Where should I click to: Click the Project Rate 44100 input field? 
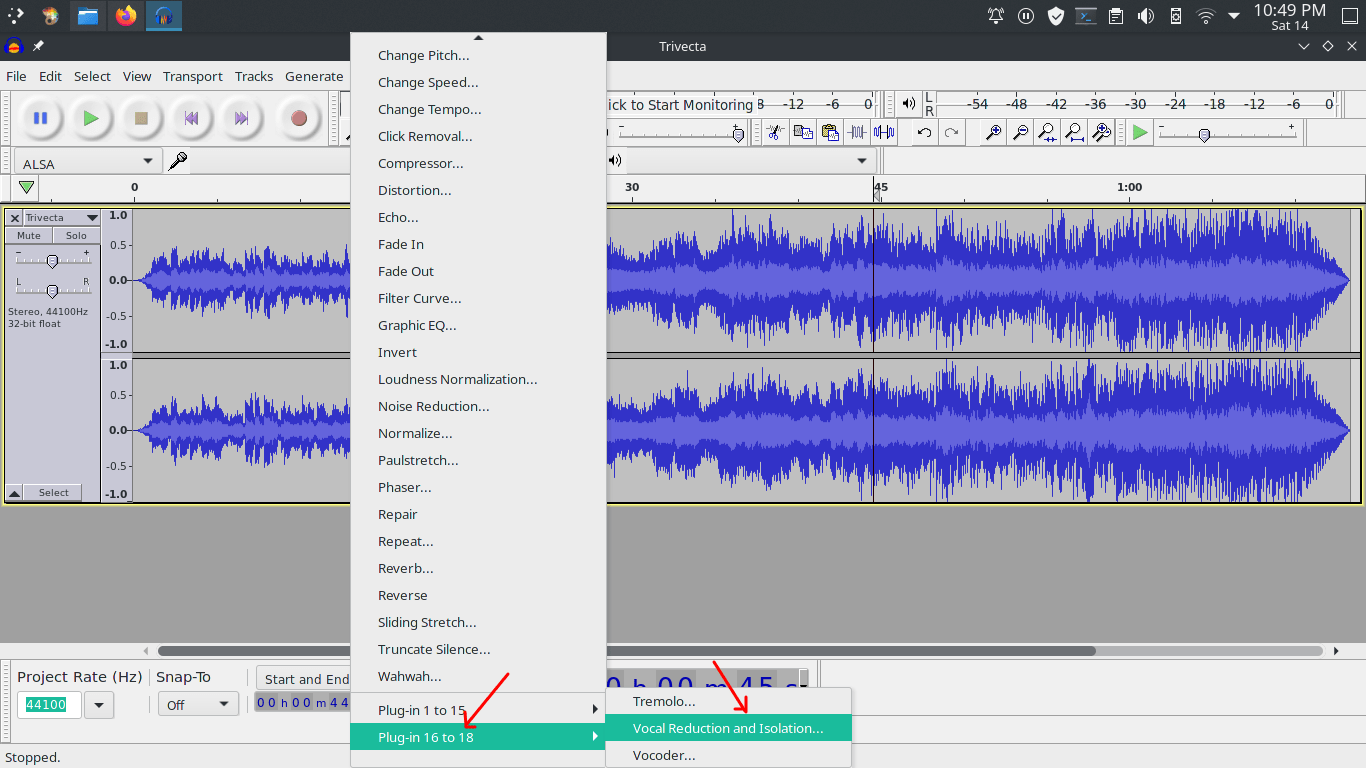click(x=49, y=705)
